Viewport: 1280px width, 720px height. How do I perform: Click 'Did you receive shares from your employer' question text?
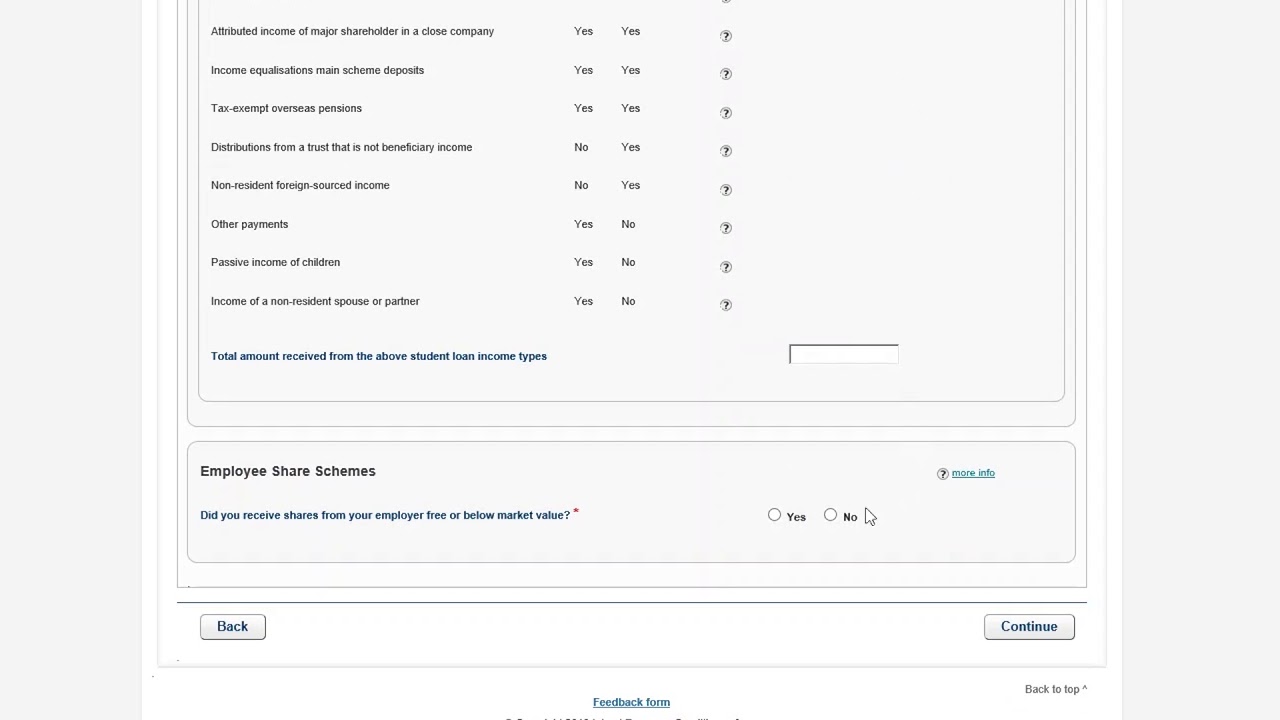point(385,515)
